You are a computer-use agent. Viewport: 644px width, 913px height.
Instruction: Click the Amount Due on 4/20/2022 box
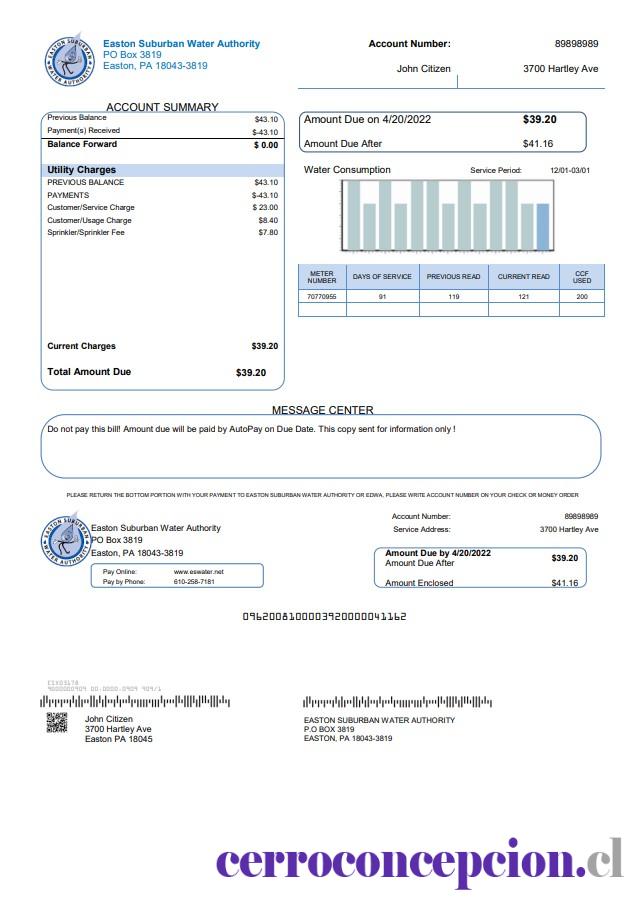442,132
